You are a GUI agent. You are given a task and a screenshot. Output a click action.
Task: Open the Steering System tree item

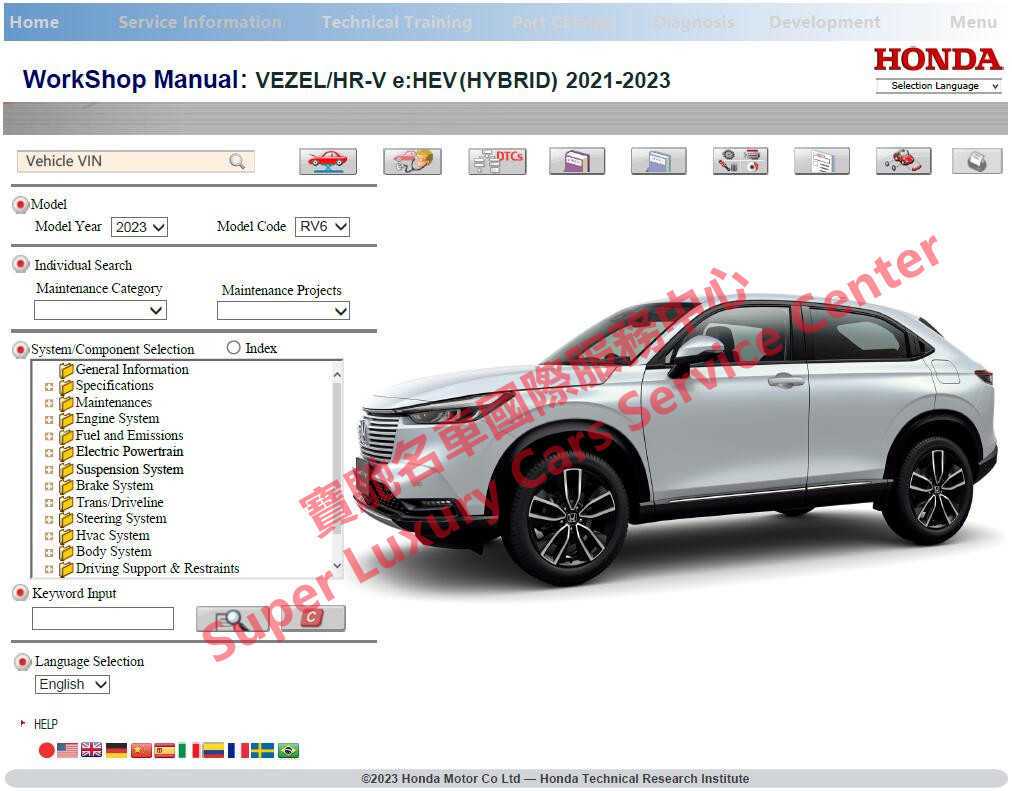[121, 519]
